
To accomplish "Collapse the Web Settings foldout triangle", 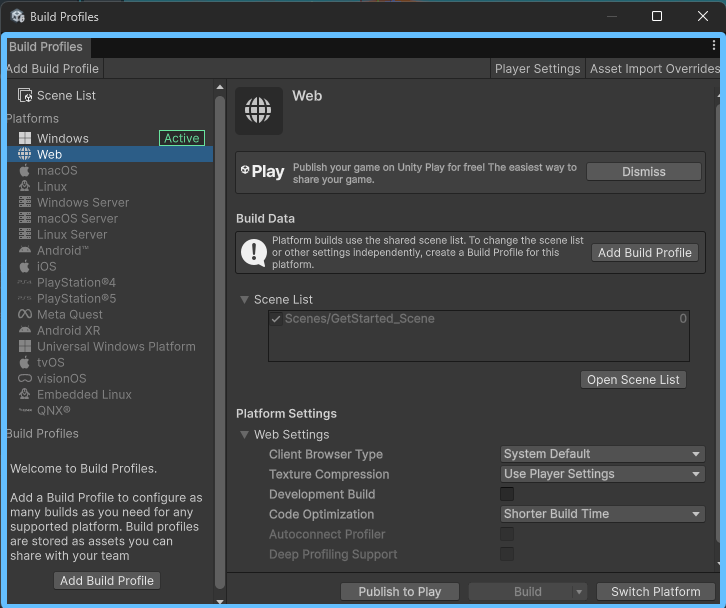I will pos(244,434).
